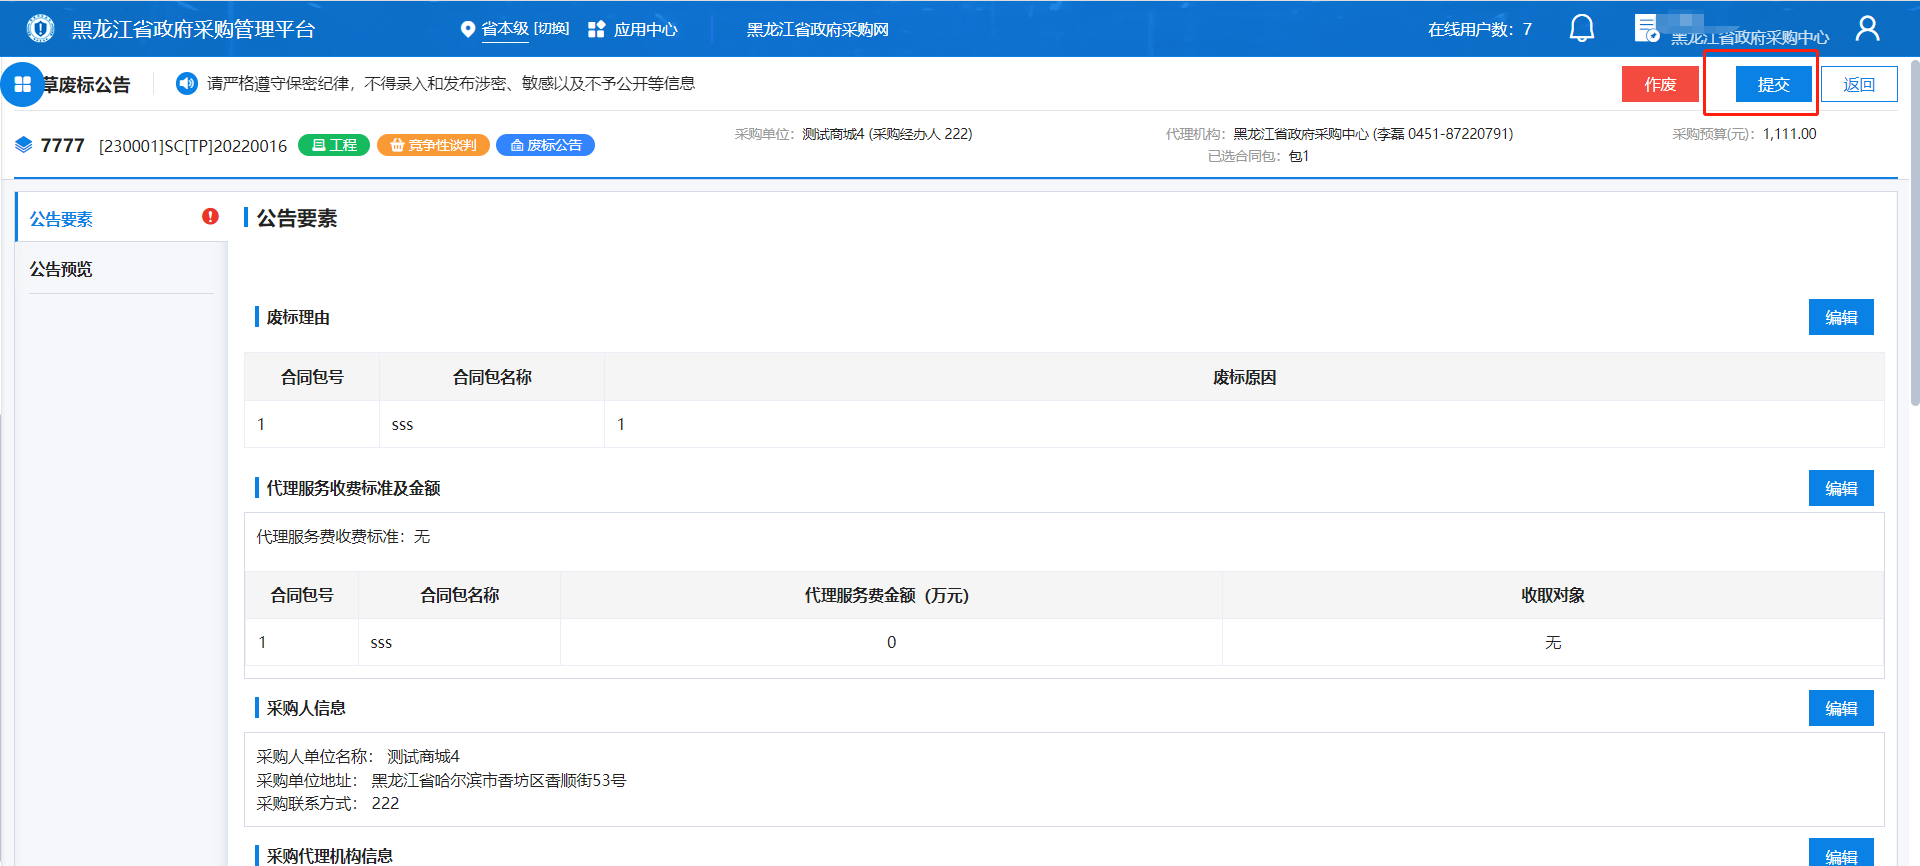The height and width of the screenshot is (866, 1920).
Task: Click the speaker announcement icon
Action: [x=187, y=83]
